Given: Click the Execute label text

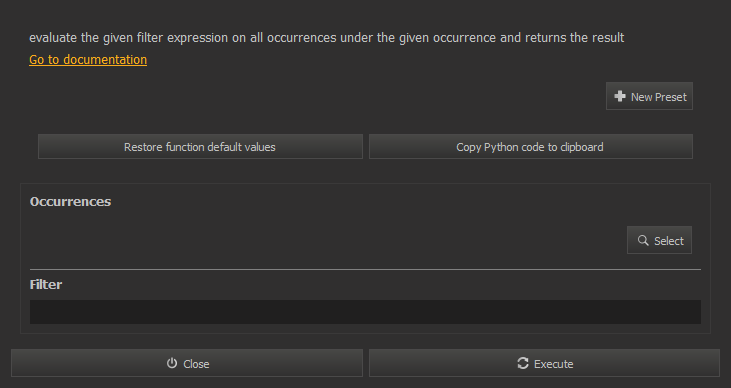Looking at the screenshot, I should coord(553,364).
